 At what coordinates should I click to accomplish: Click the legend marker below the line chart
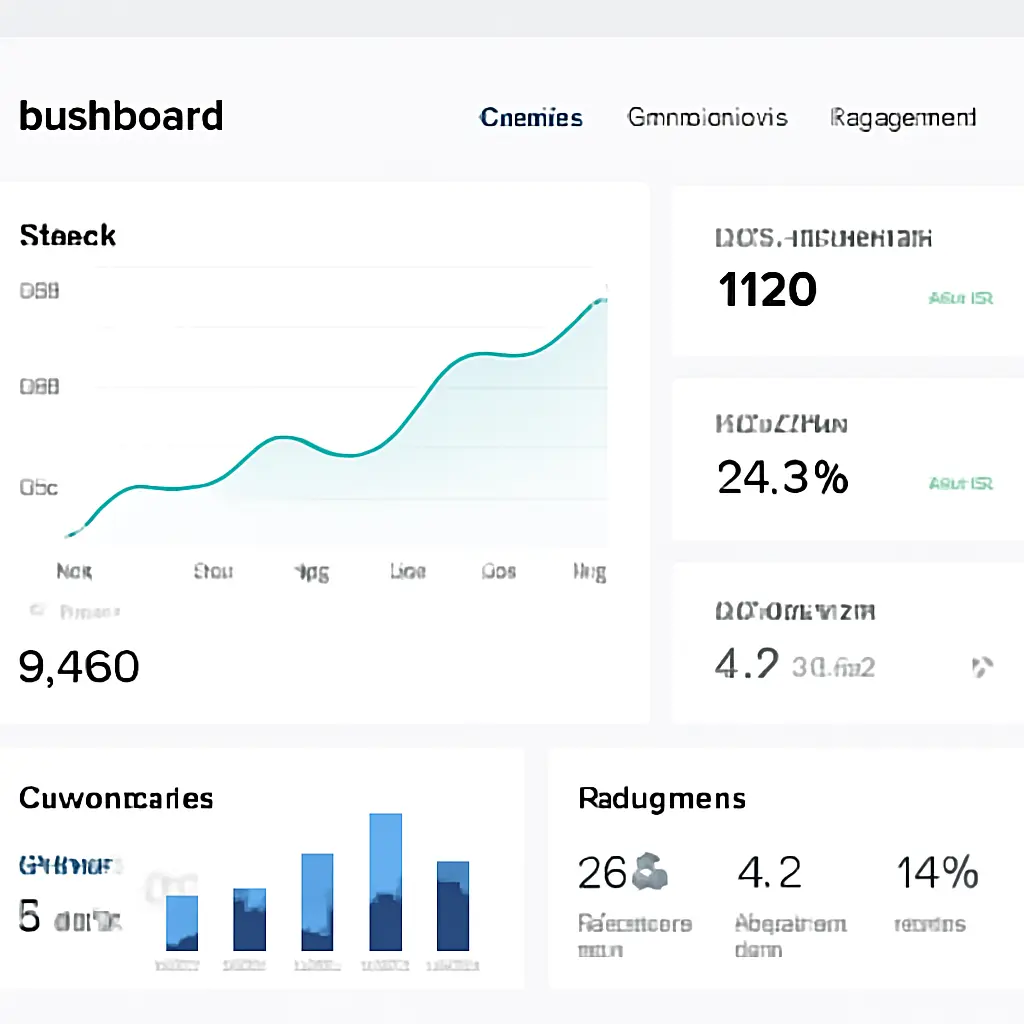click(36, 610)
